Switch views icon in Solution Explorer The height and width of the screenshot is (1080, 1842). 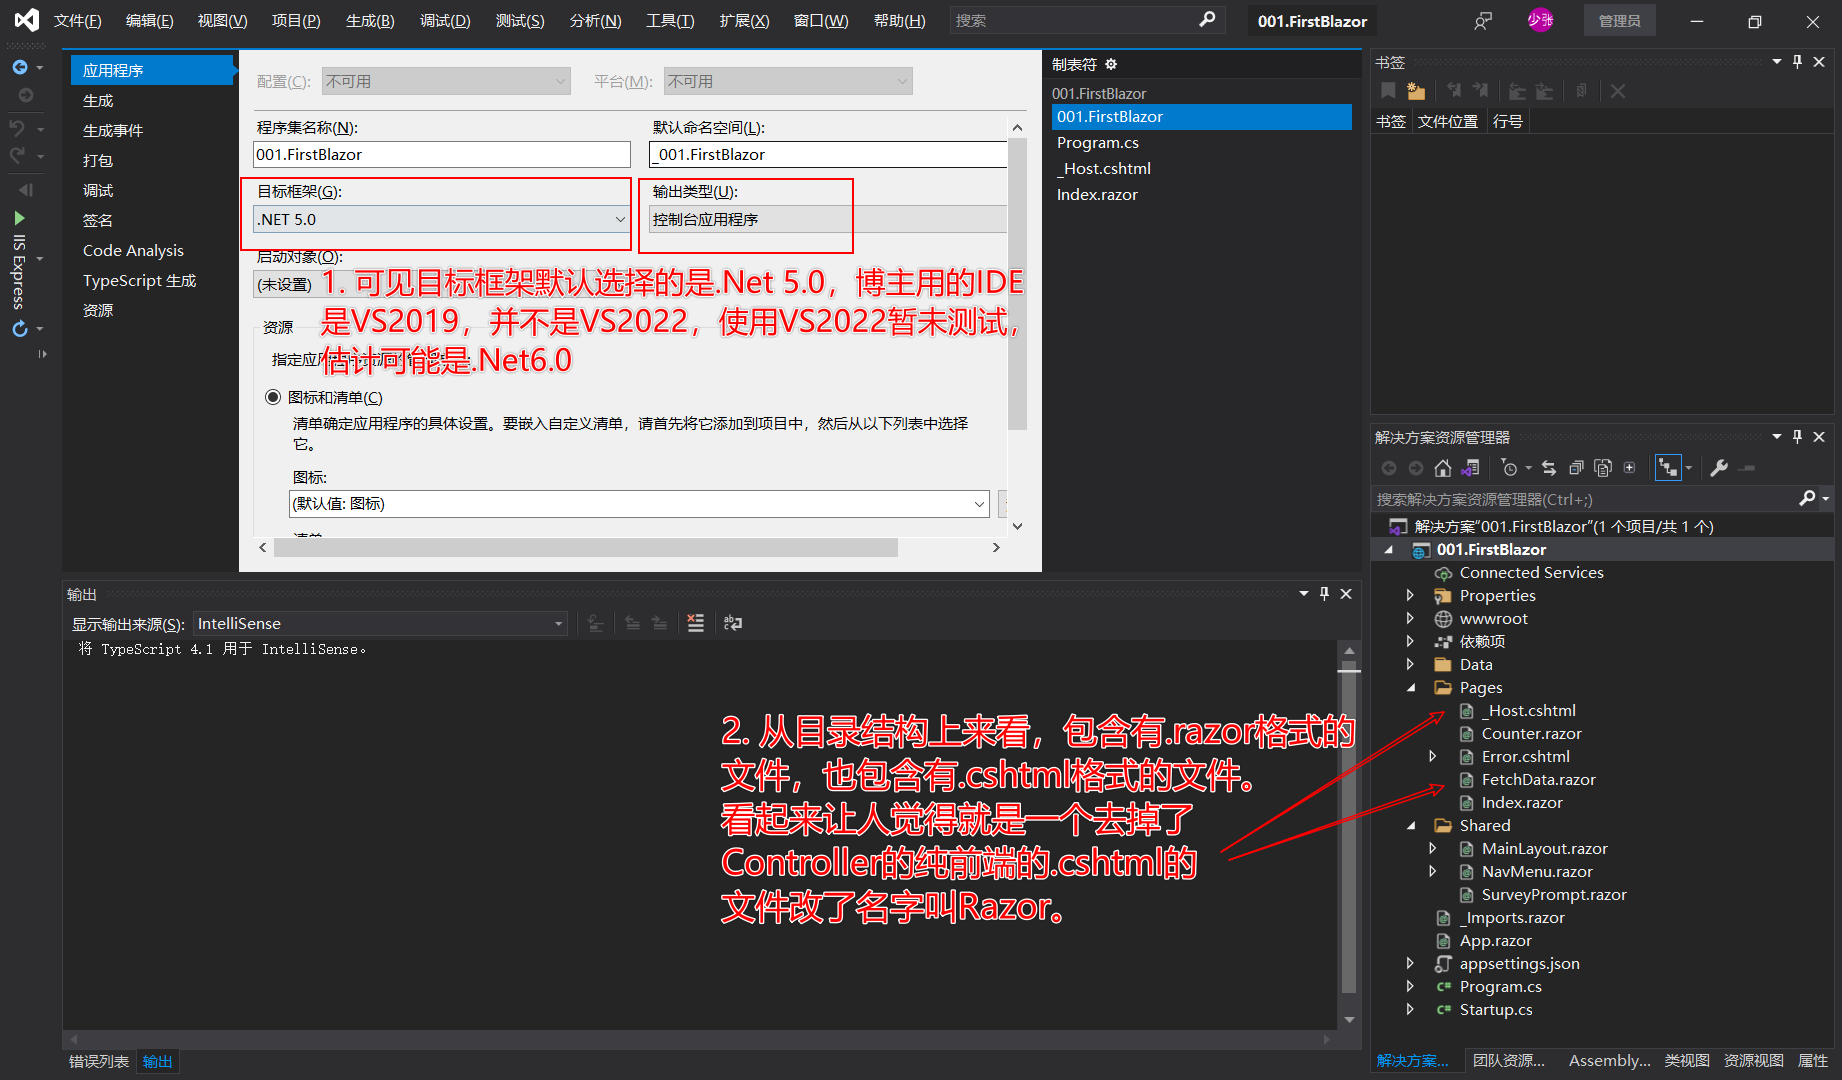(x=1470, y=468)
